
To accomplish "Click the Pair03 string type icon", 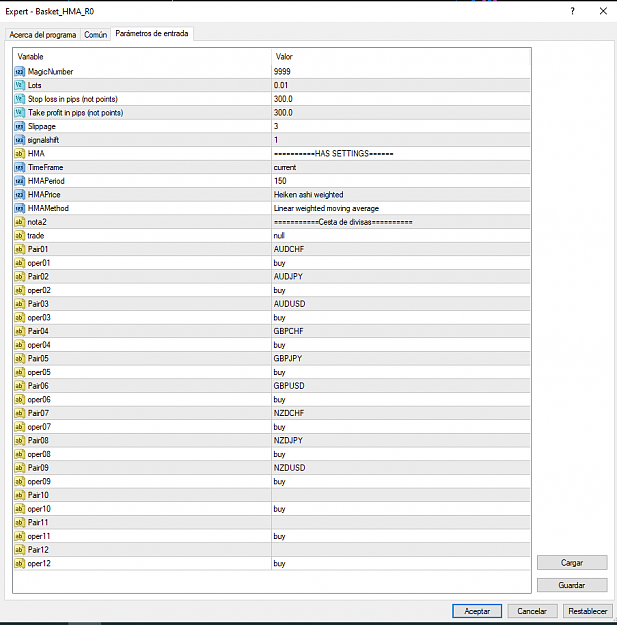I will [20, 304].
